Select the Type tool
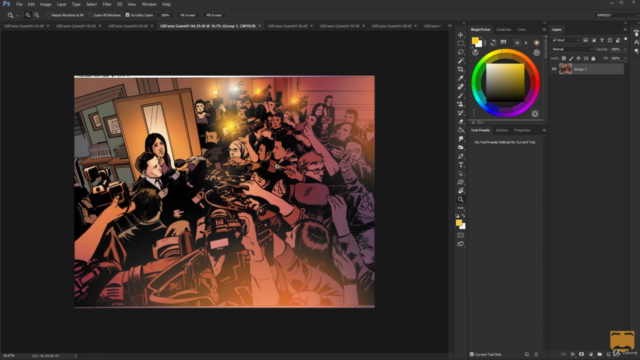Screen dimensions: 640x360 point(460,165)
